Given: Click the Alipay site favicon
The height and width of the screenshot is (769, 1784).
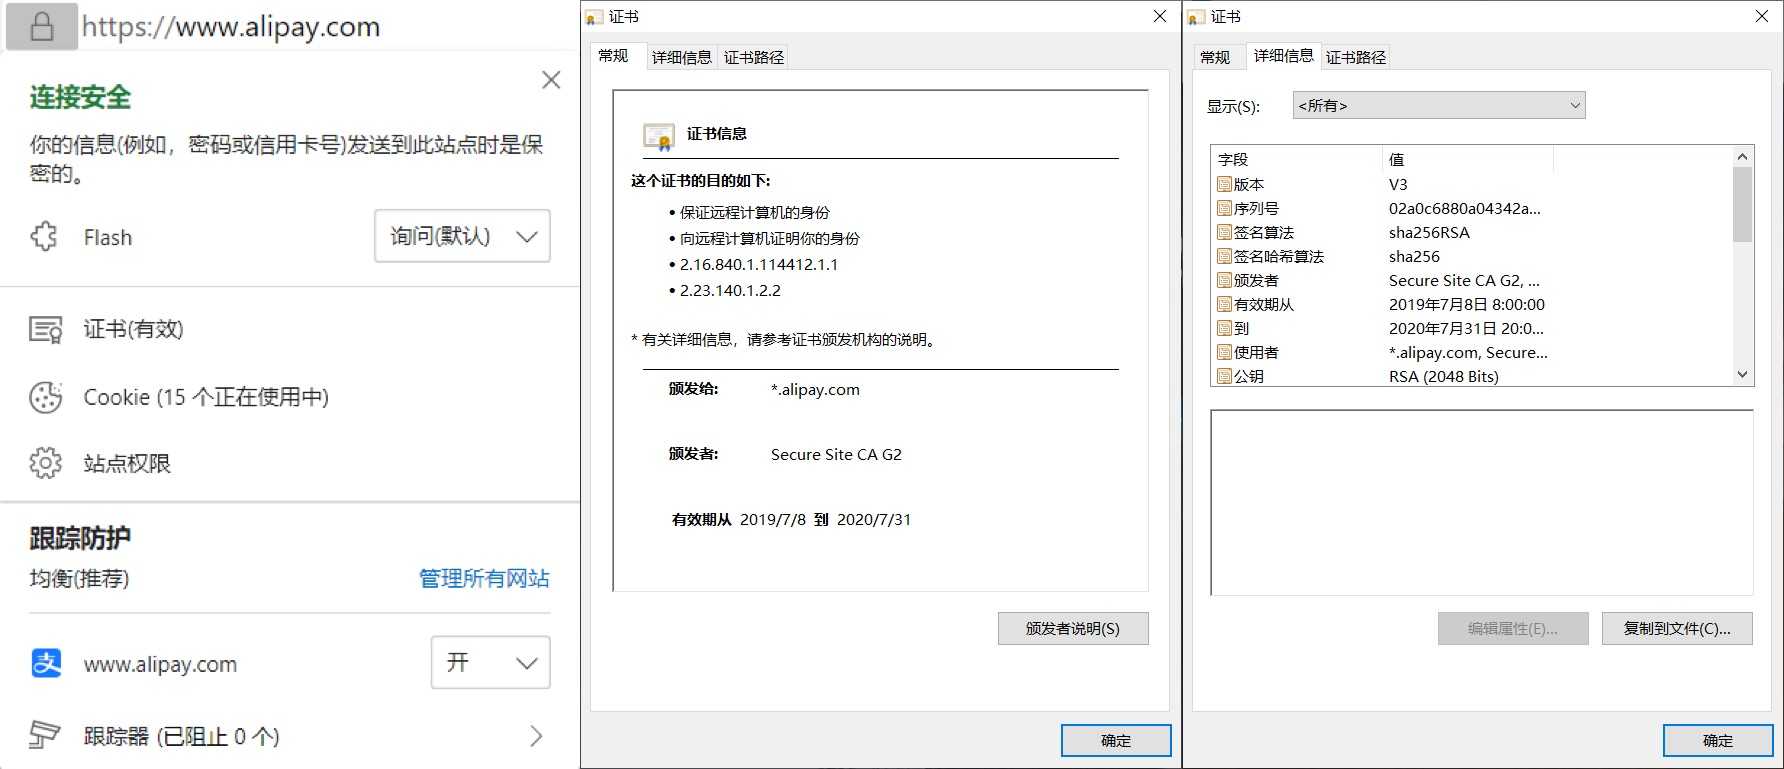Looking at the screenshot, I should point(46,663).
